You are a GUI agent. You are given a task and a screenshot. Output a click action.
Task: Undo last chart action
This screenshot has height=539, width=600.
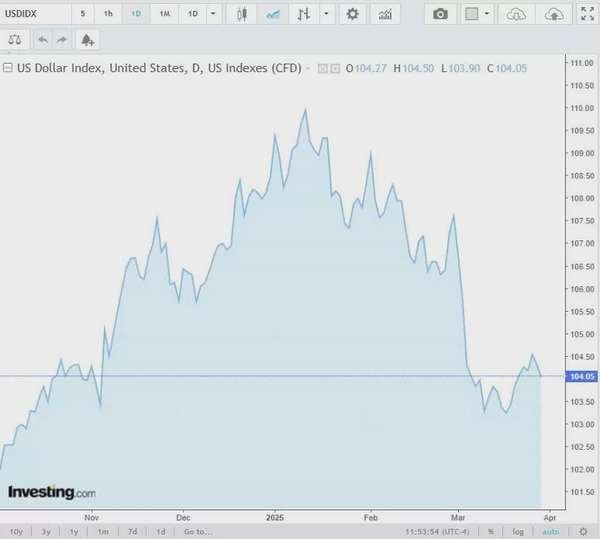[43, 39]
